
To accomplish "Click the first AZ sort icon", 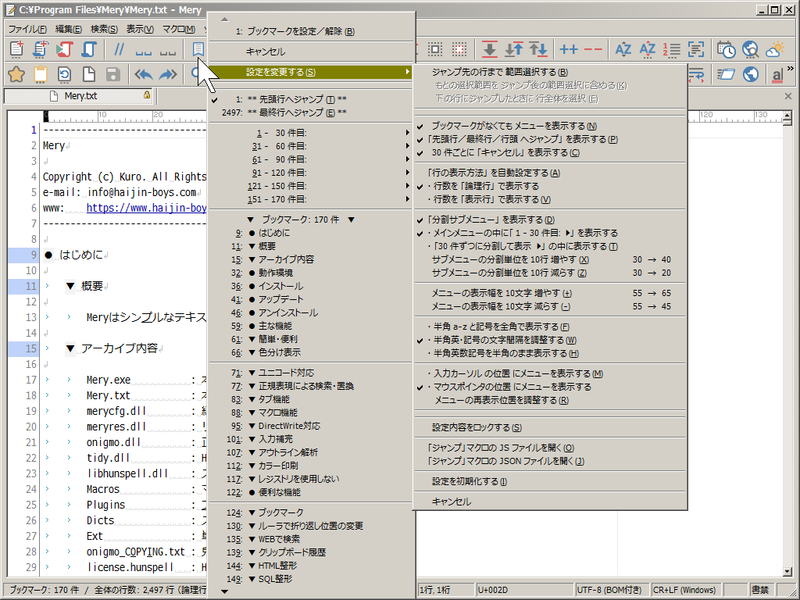I will click(x=623, y=49).
